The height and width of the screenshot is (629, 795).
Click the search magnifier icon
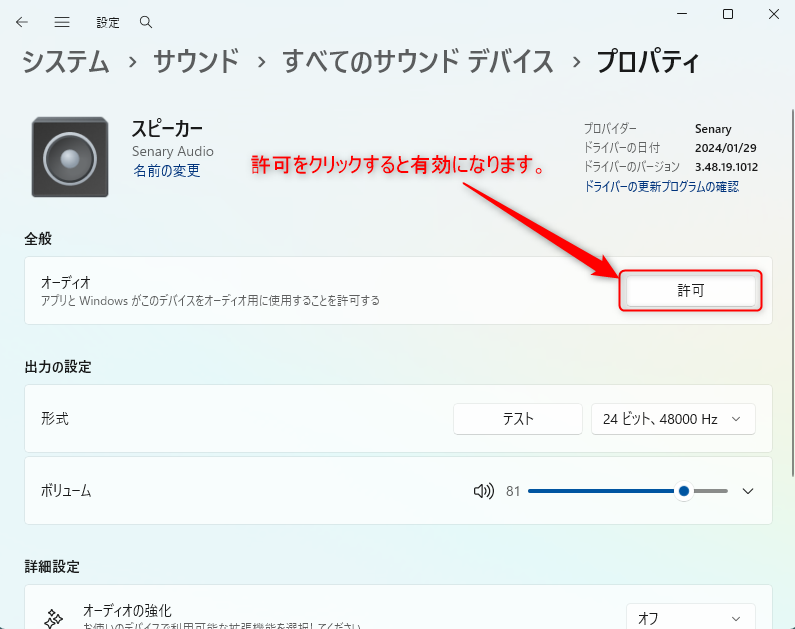[x=146, y=21]
